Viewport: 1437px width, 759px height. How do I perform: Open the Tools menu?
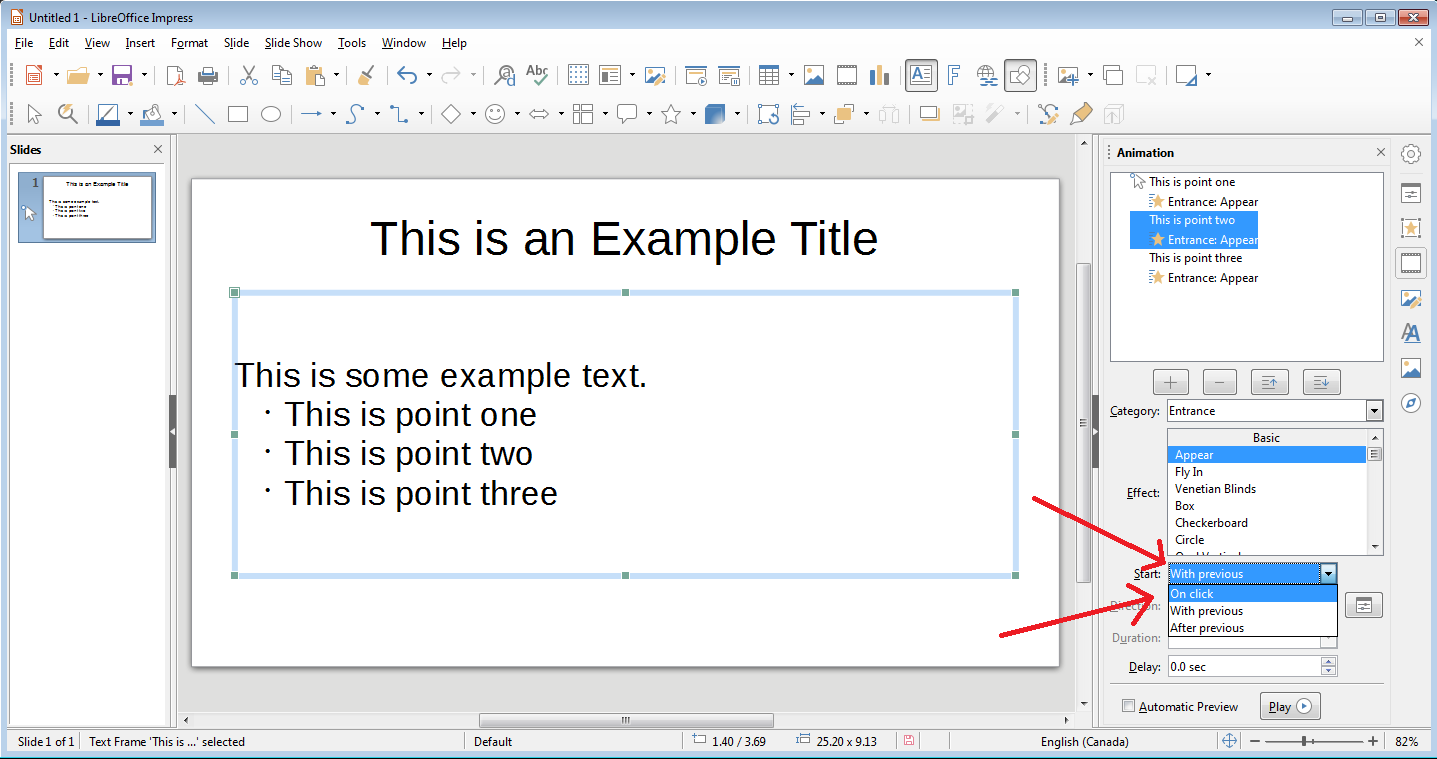(352, 43)
